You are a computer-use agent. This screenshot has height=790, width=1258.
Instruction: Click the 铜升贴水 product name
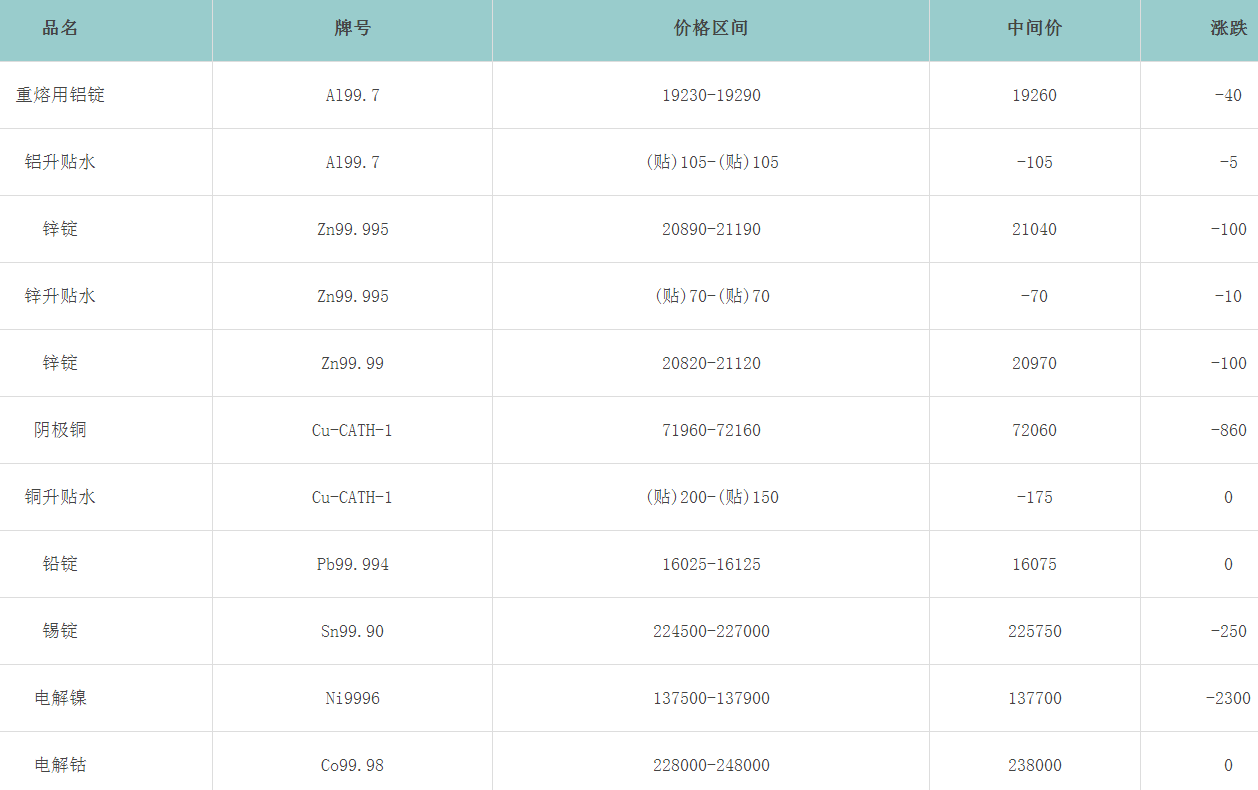click(60, 497)
